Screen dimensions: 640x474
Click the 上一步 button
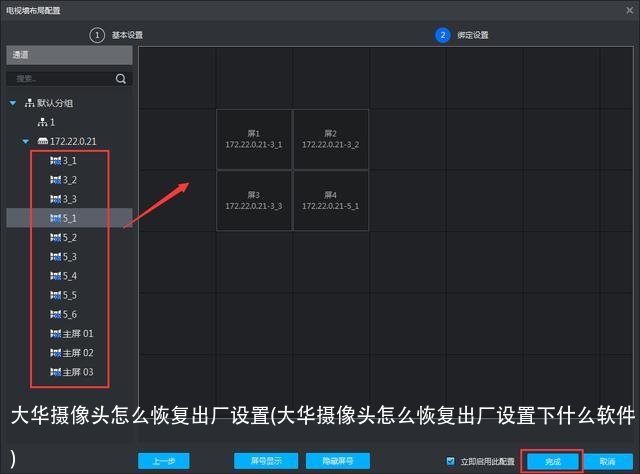pyautogui.click(x=164, y=461)
